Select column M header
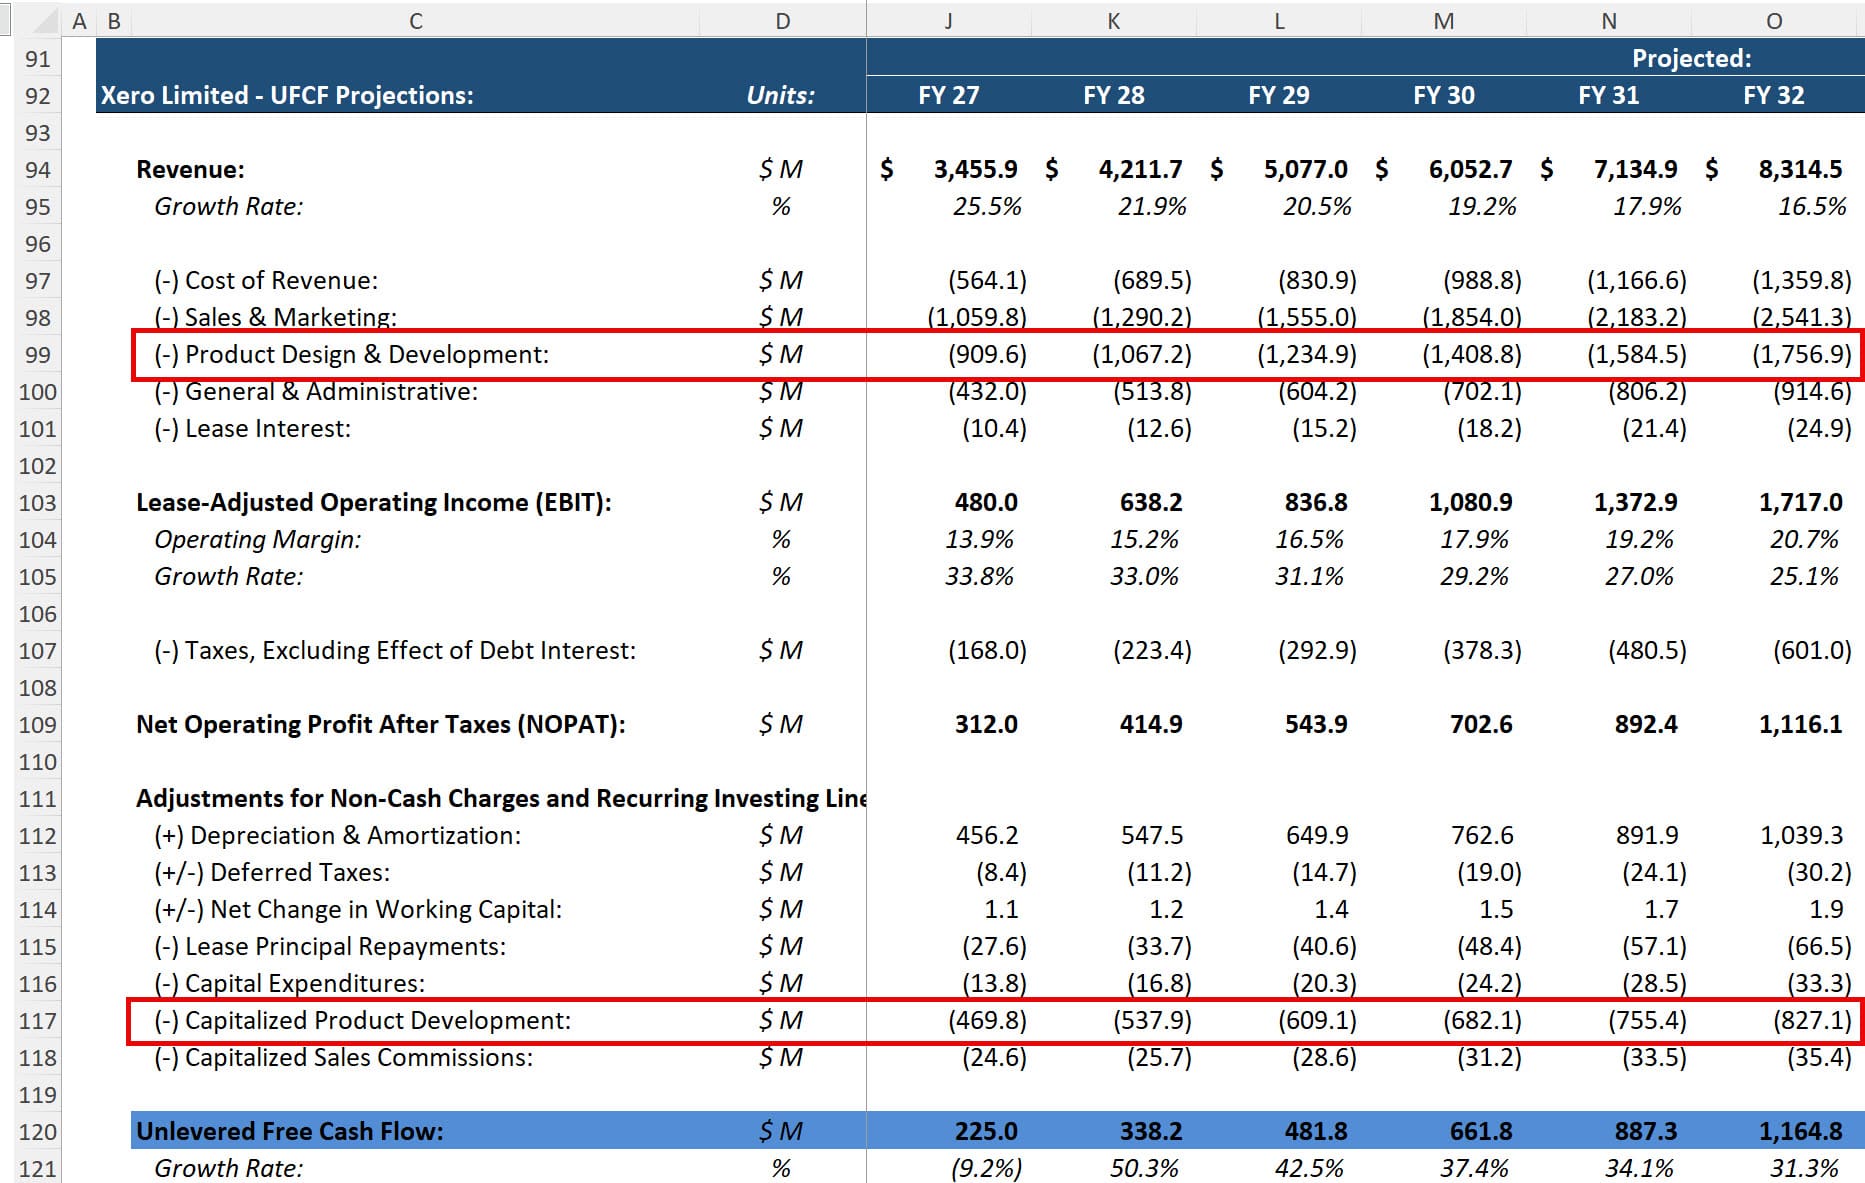 1443,21
